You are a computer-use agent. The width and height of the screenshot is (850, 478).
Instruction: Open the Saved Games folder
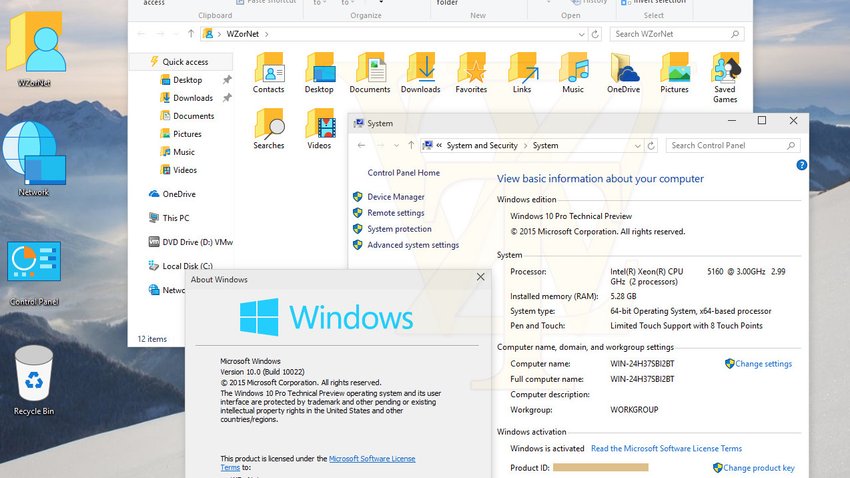[725, 78]
